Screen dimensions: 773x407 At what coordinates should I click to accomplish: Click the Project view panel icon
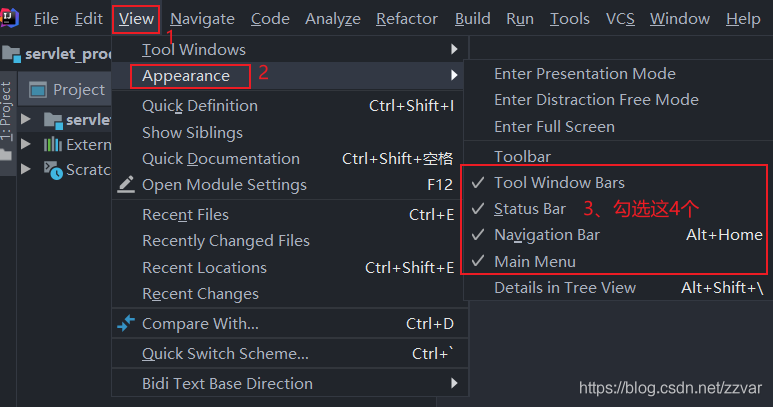pyautogui.click(x=38, y=90)
